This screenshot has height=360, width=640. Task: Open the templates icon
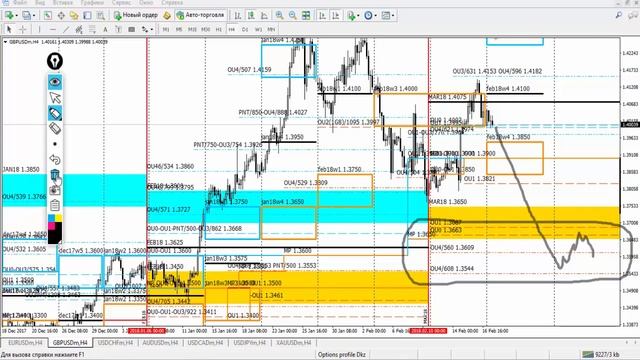[x=385, y=16]
